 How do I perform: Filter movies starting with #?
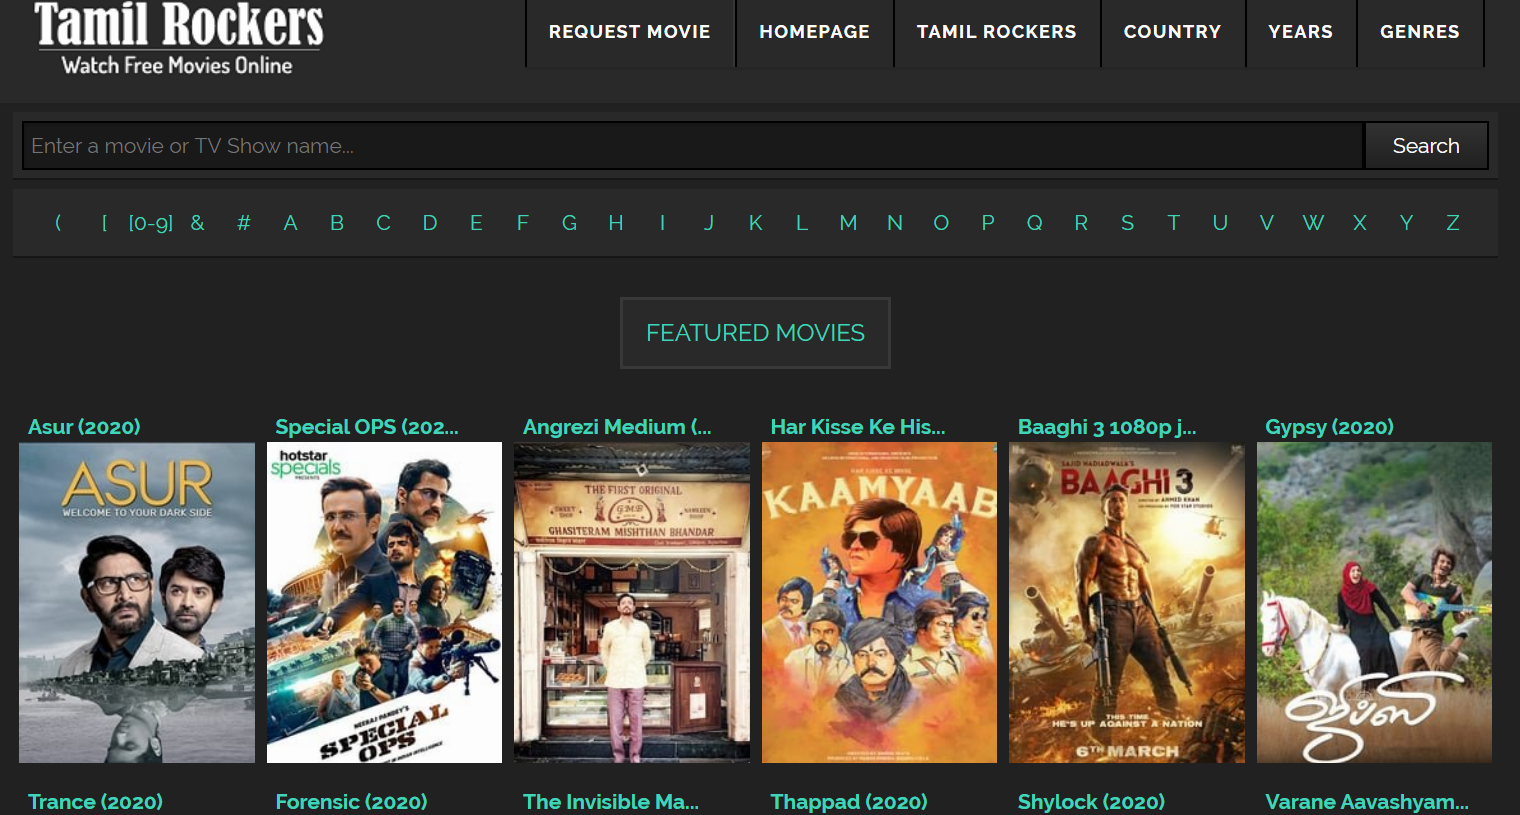click(243, 223)
